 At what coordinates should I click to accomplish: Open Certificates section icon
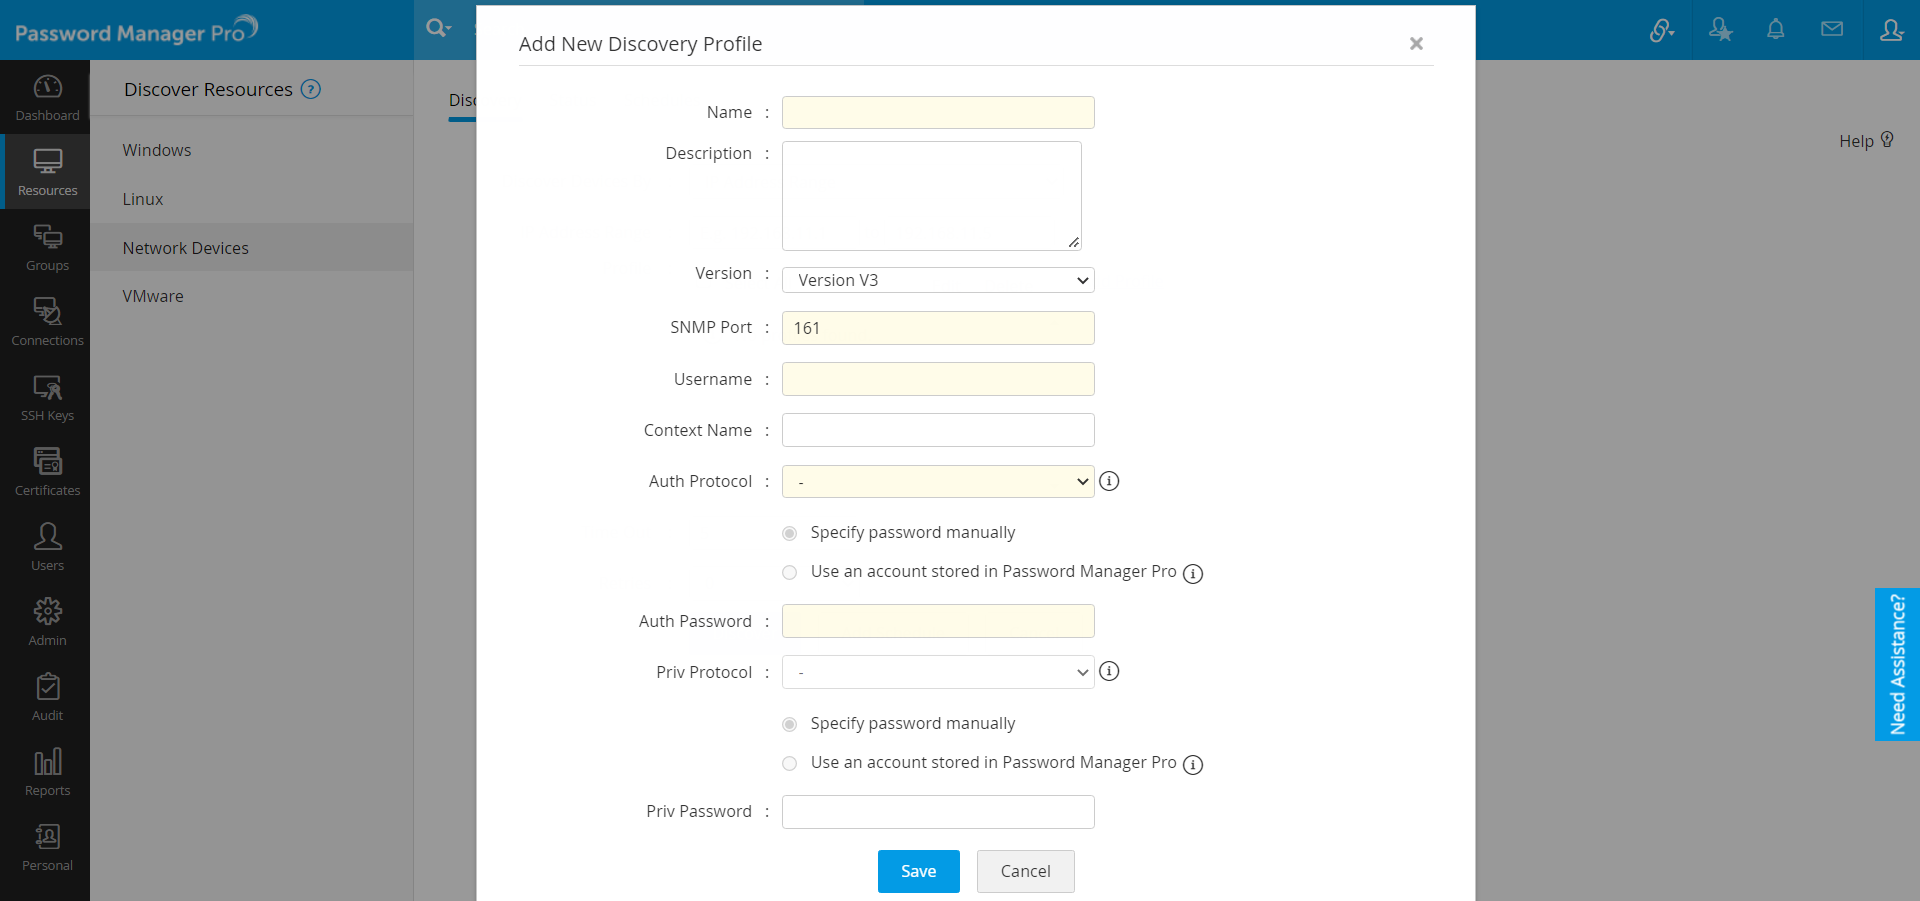pyautogui.click(x=47, y=462)
